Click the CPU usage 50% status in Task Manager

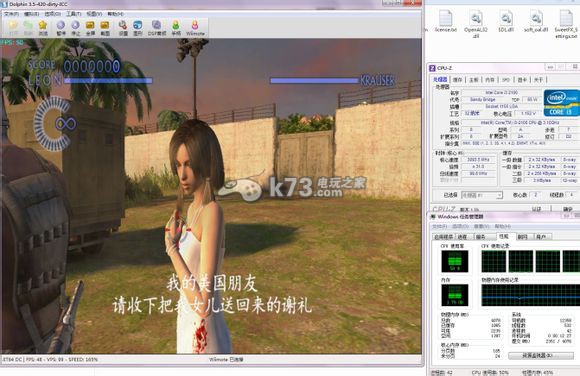click(490, 372)
